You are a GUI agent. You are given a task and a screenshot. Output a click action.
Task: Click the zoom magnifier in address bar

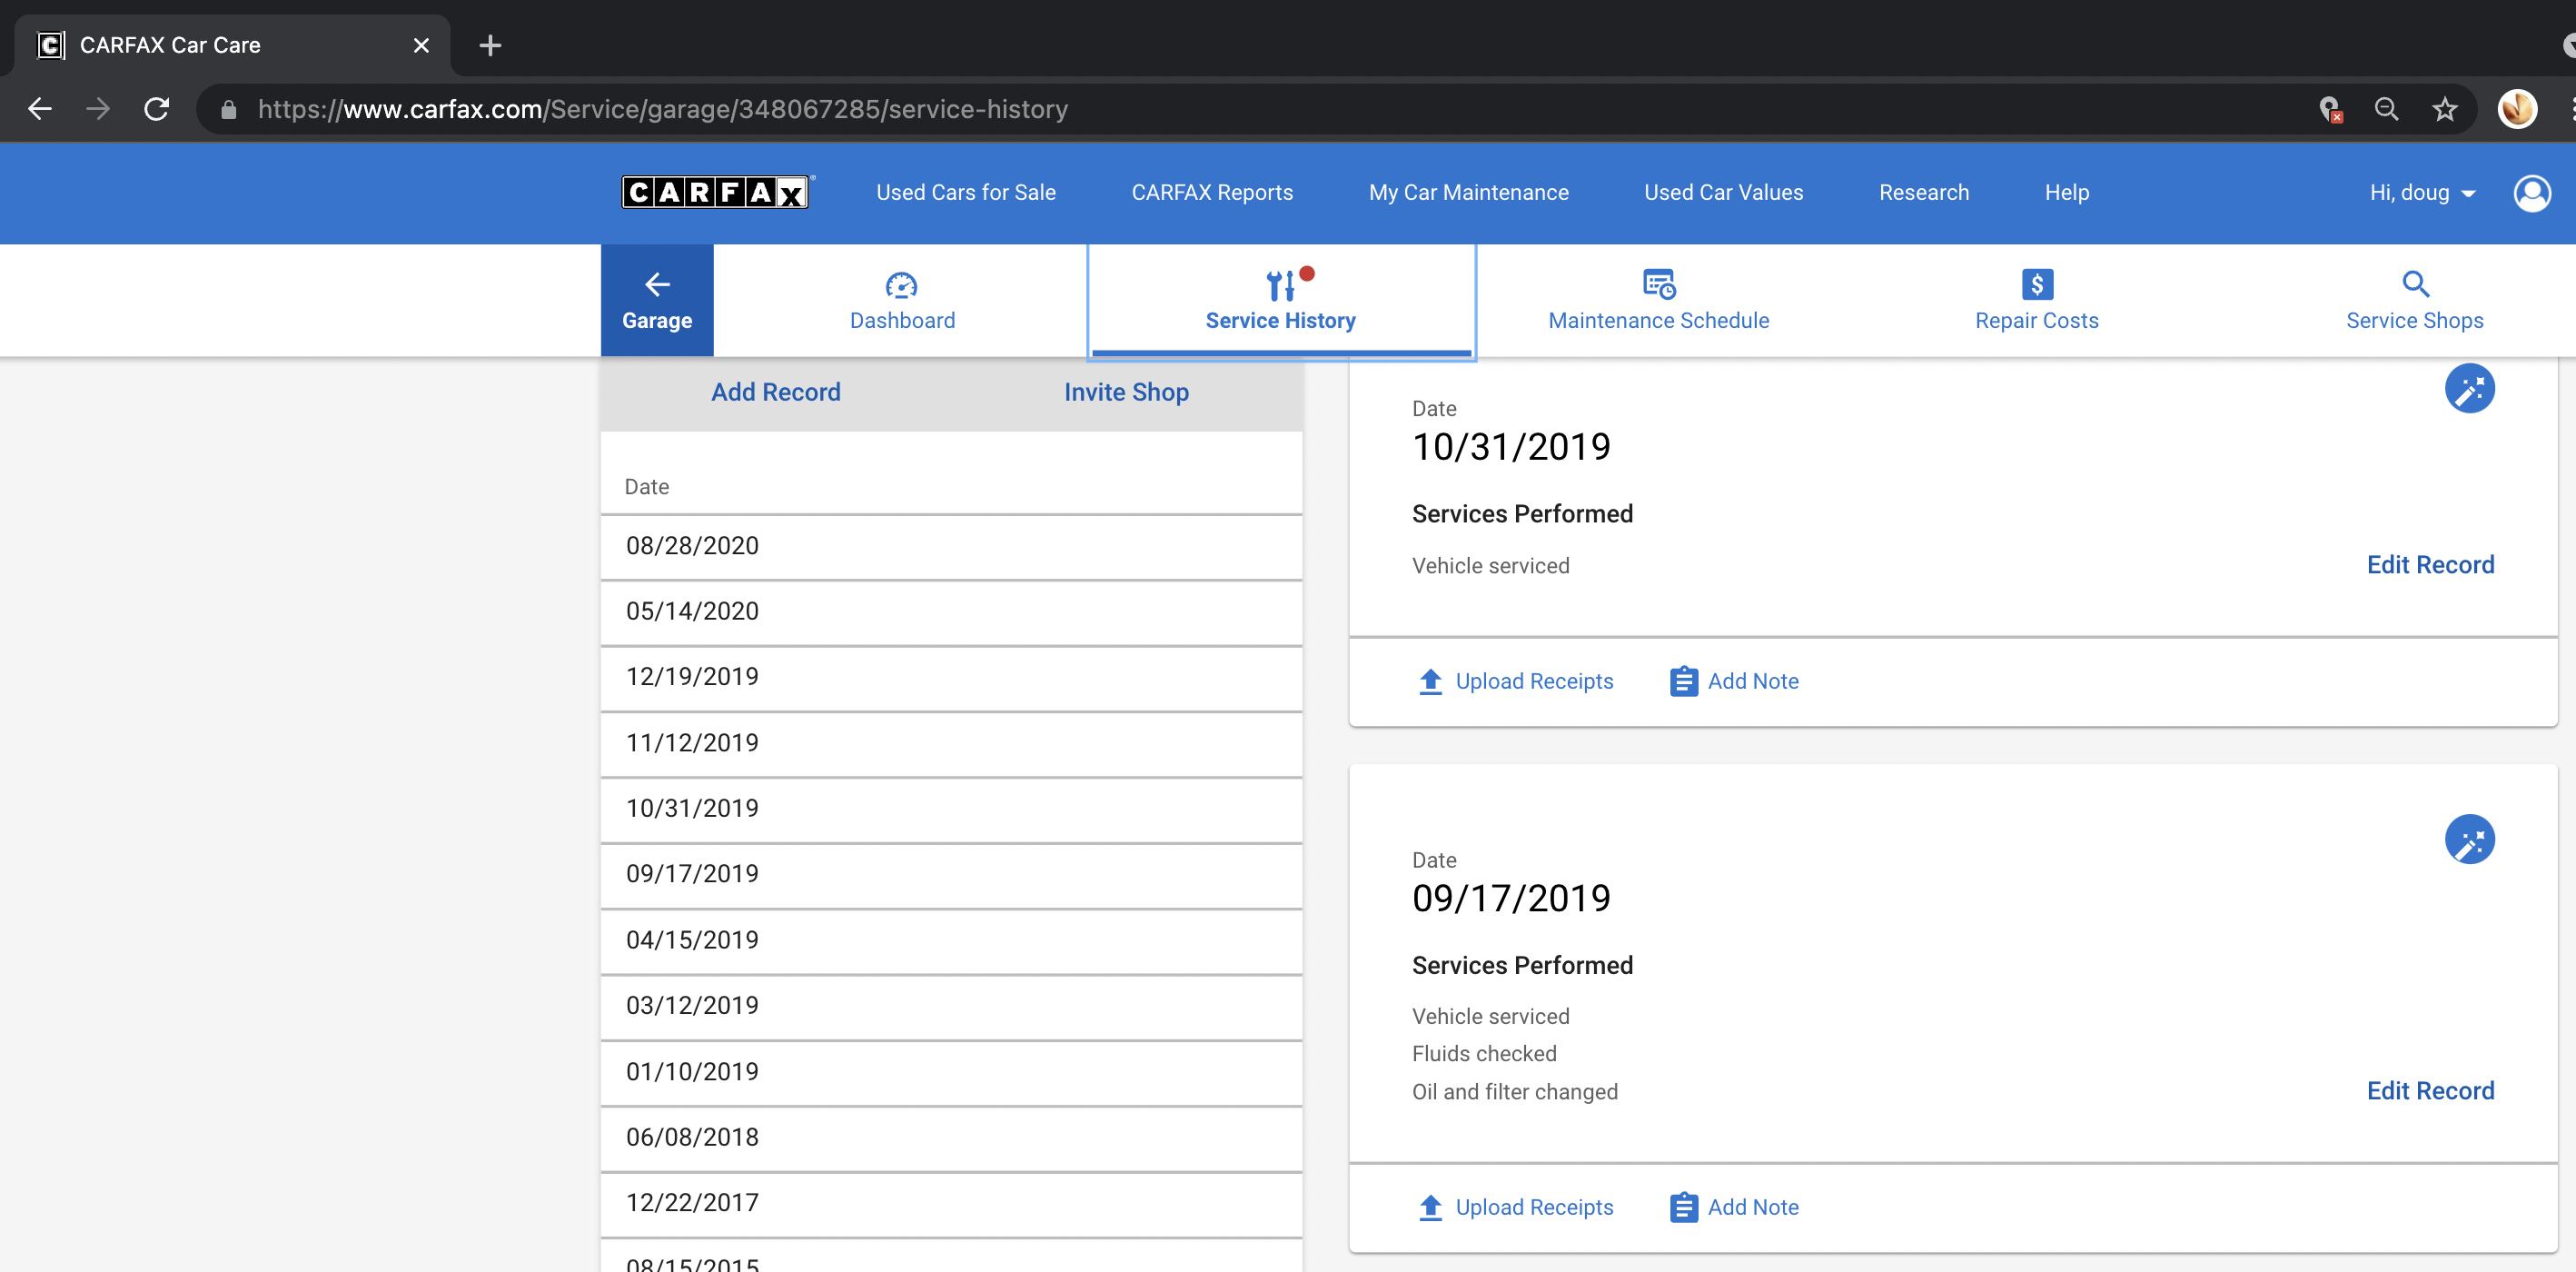2387,109
